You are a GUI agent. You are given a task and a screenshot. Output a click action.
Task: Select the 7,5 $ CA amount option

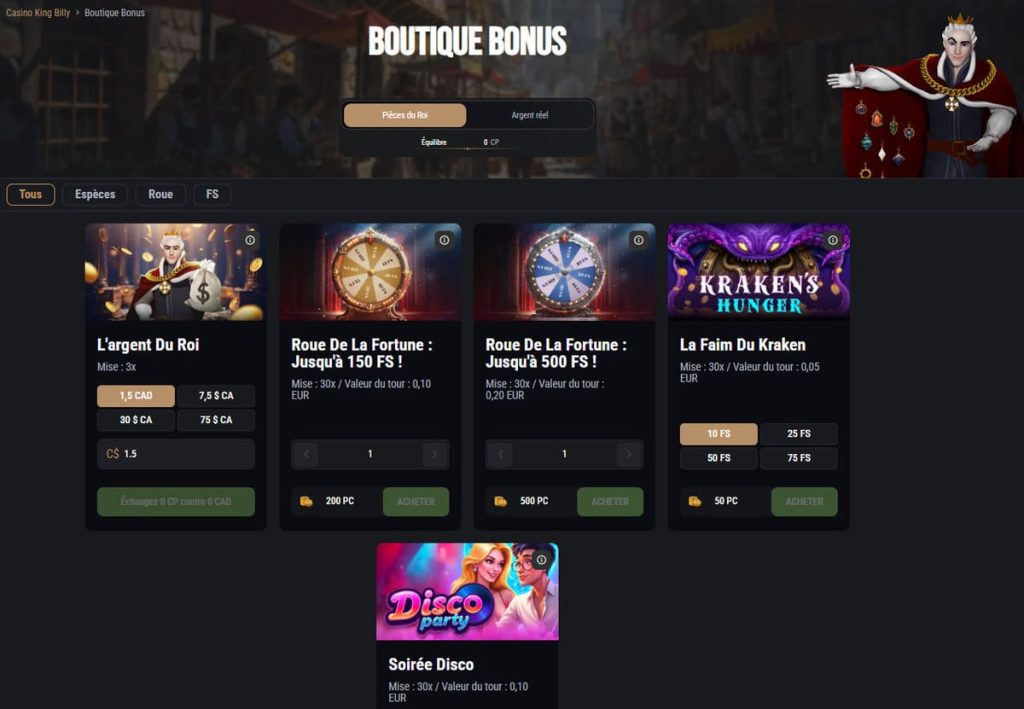pyautogui.click(x=216, y=396)
